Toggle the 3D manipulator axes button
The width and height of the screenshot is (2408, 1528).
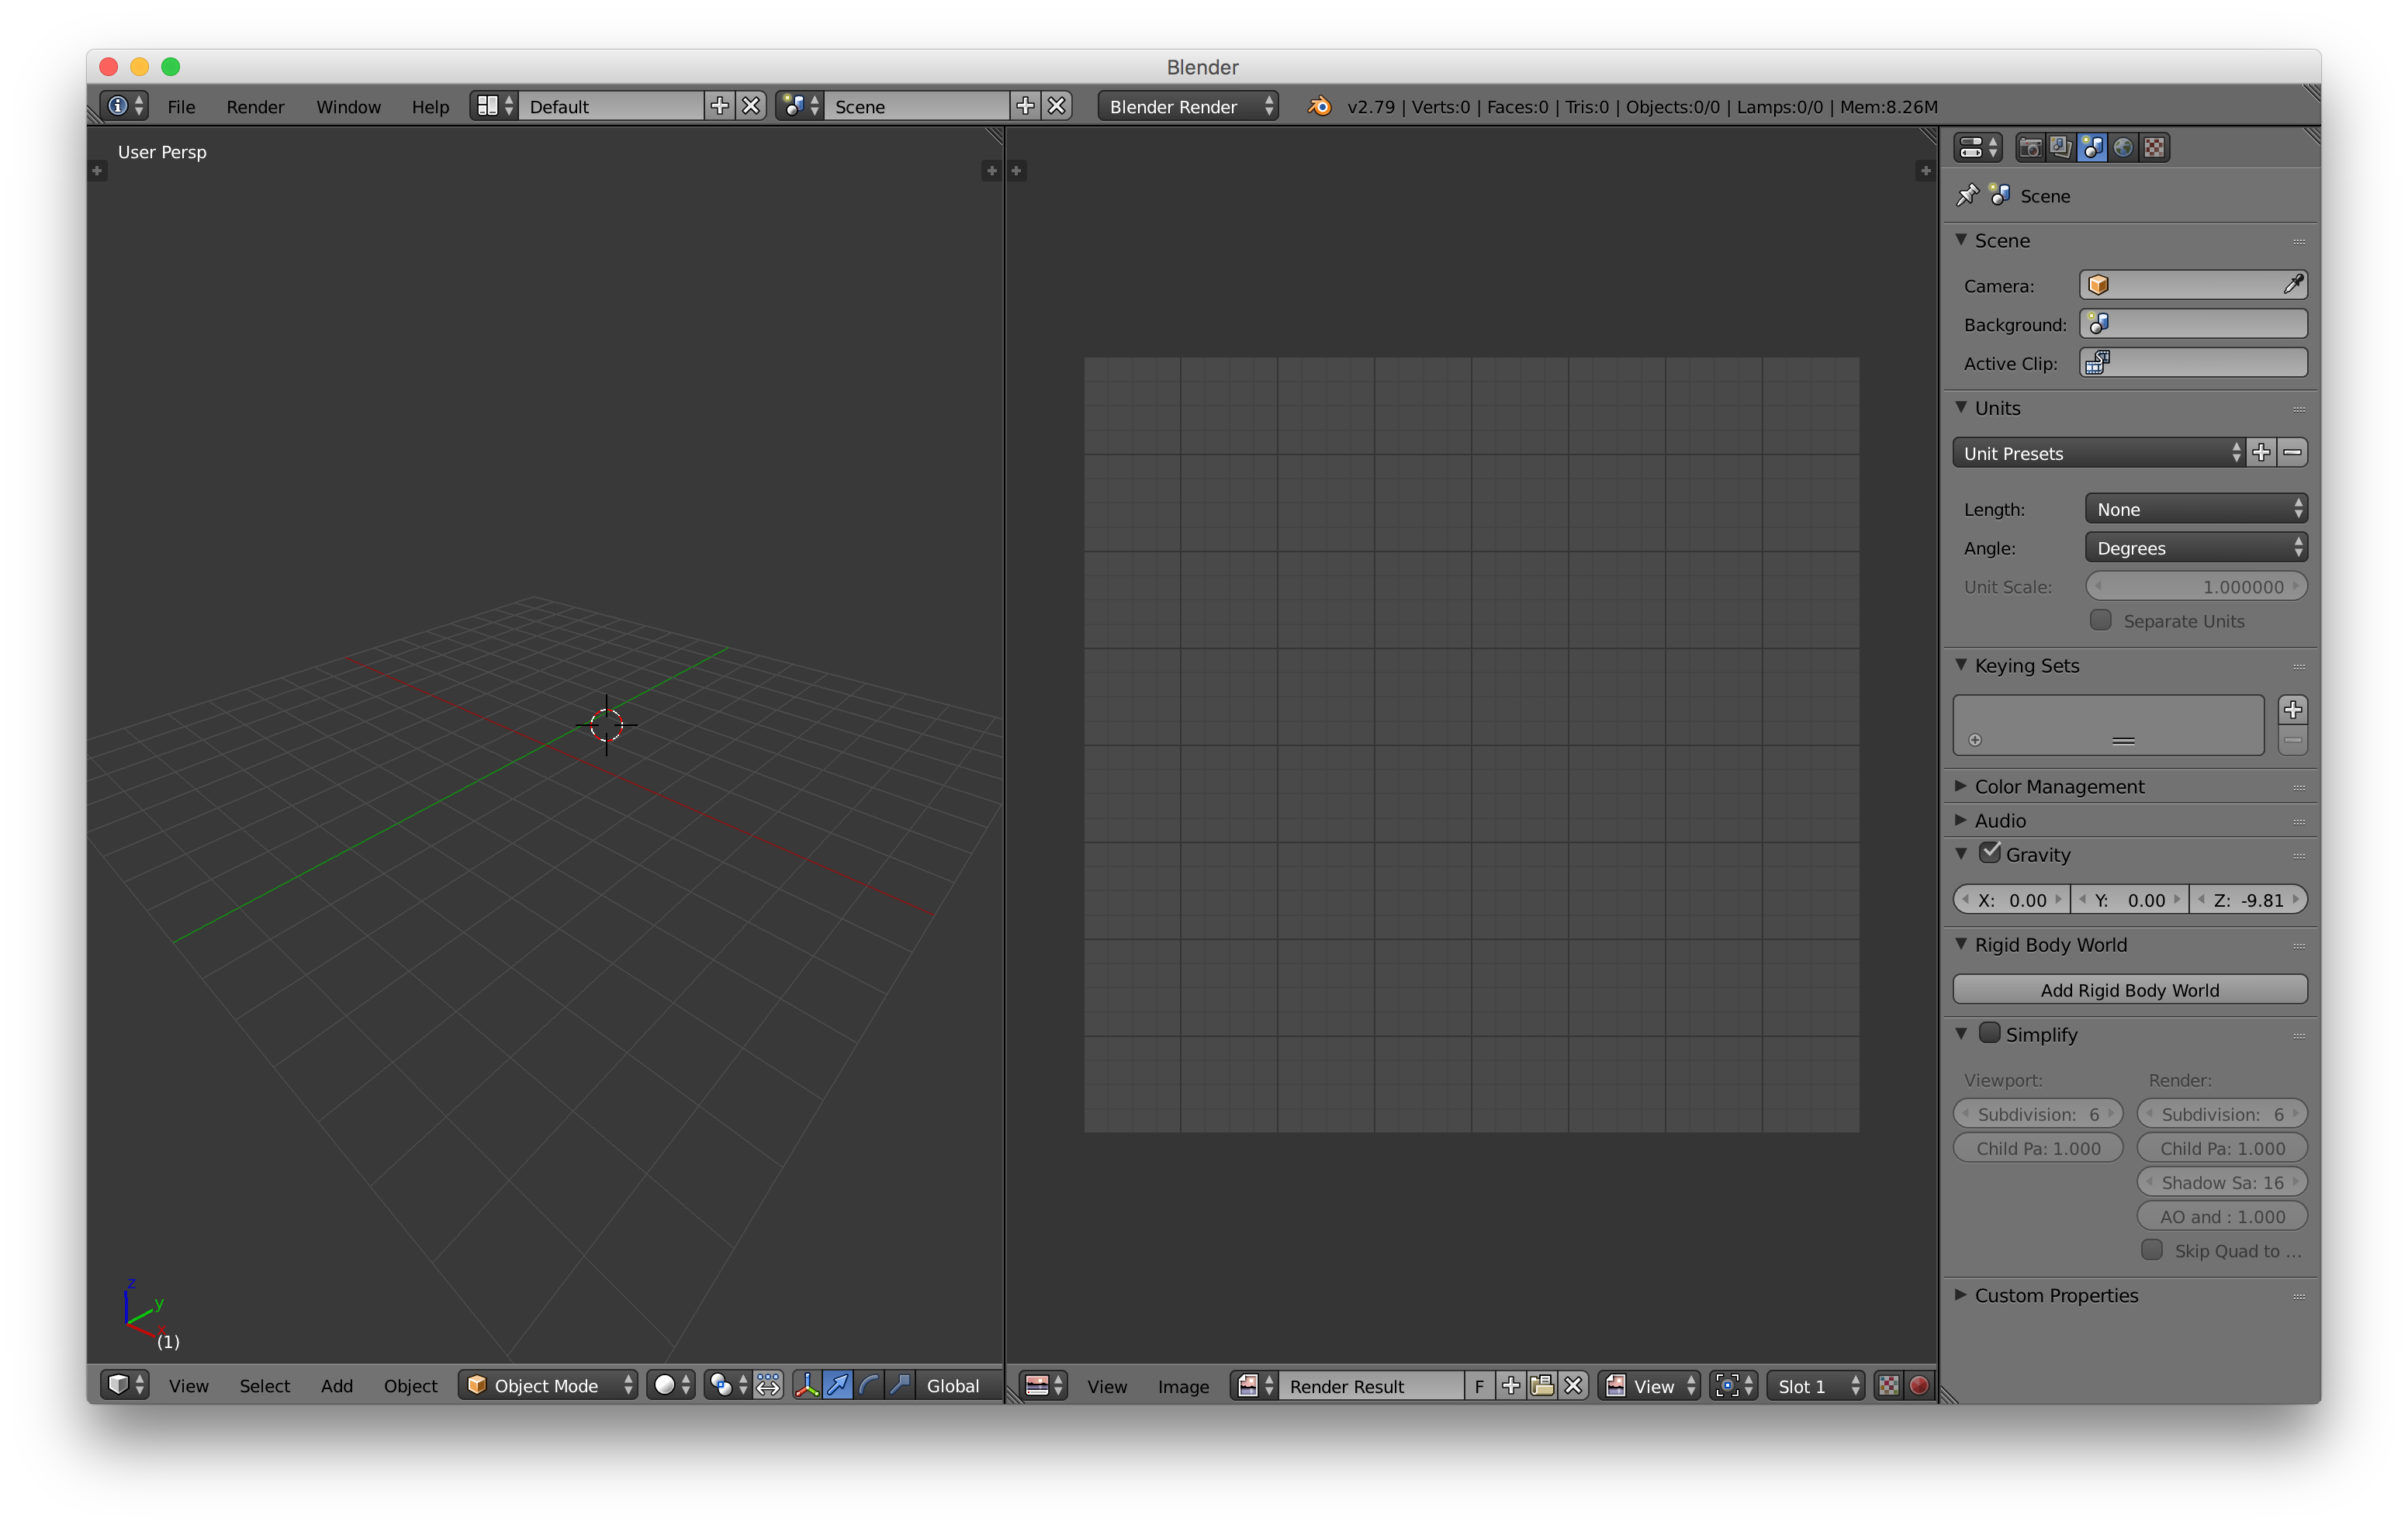click(x=806, y=1385)
